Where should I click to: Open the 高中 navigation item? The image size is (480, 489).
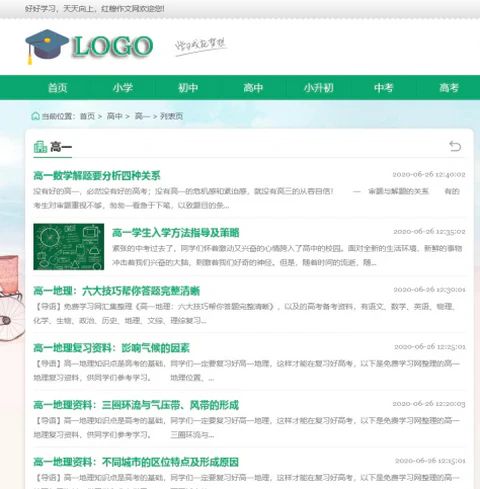click(253, 88)
